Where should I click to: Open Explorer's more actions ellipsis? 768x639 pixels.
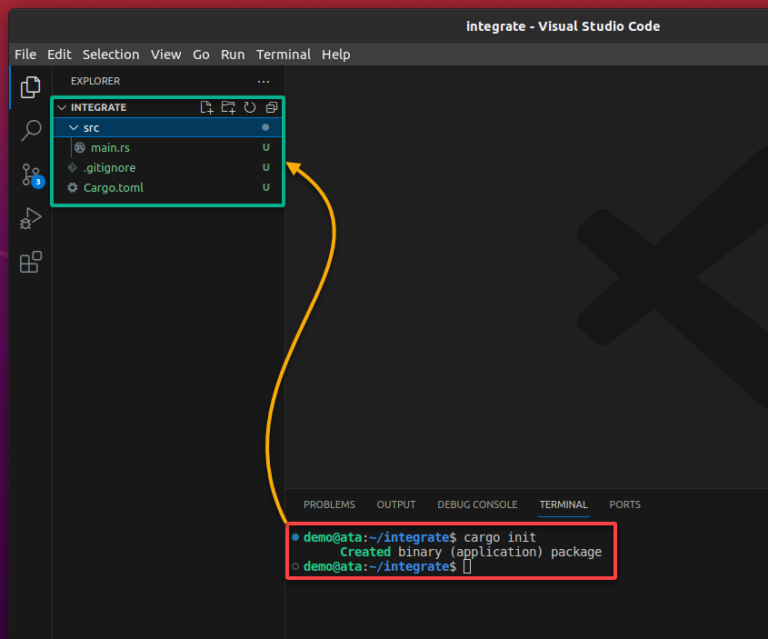(x=263, y=81)
